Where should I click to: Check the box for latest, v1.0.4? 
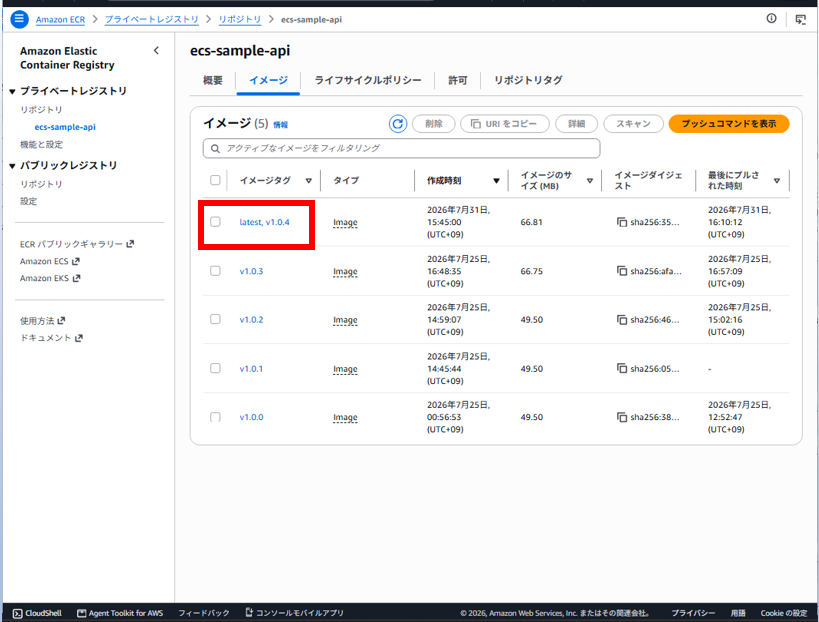215,222
